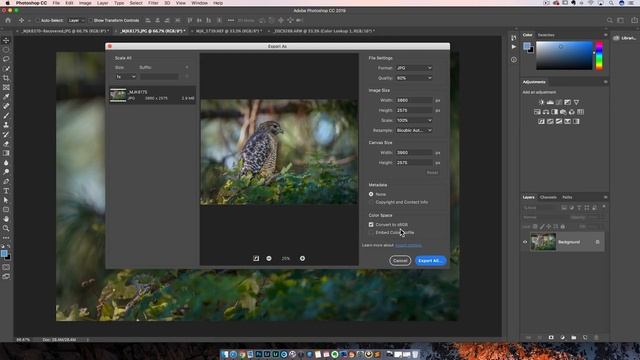Click the Reset canvas size button
The width and height of the screenshot is (640, 360).
(x=432, y=173)
